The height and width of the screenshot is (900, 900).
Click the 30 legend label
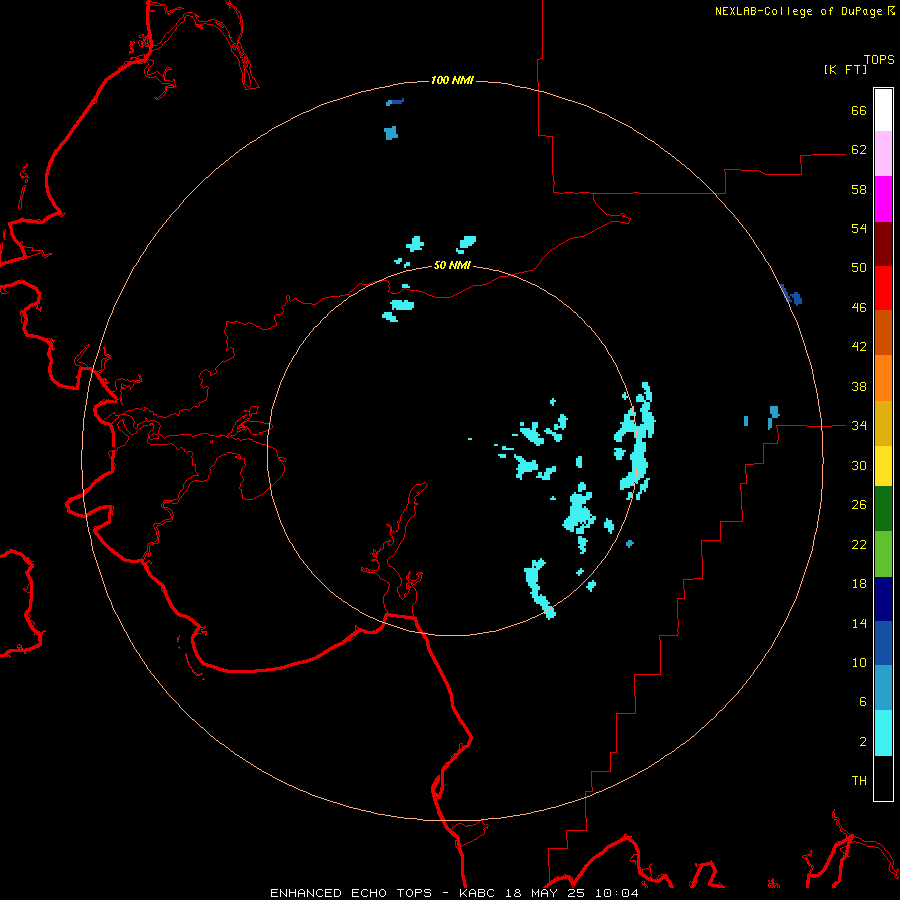859,465
